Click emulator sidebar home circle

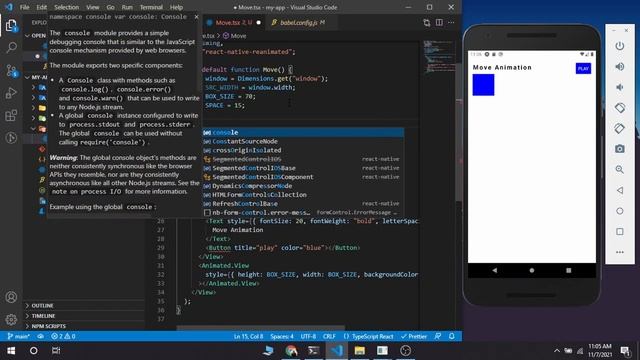pos(620,211)
